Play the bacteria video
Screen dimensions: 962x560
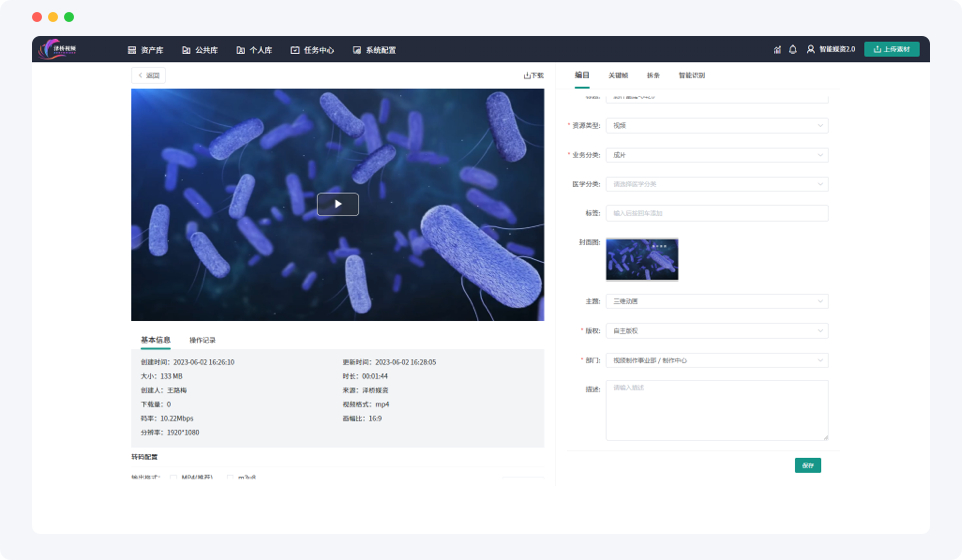337,204
